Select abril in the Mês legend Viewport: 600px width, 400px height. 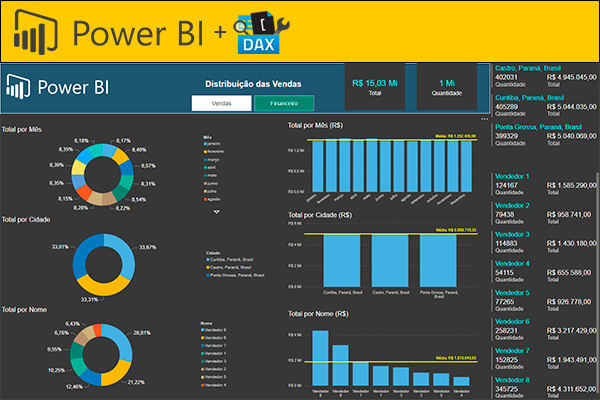[210, 167]
